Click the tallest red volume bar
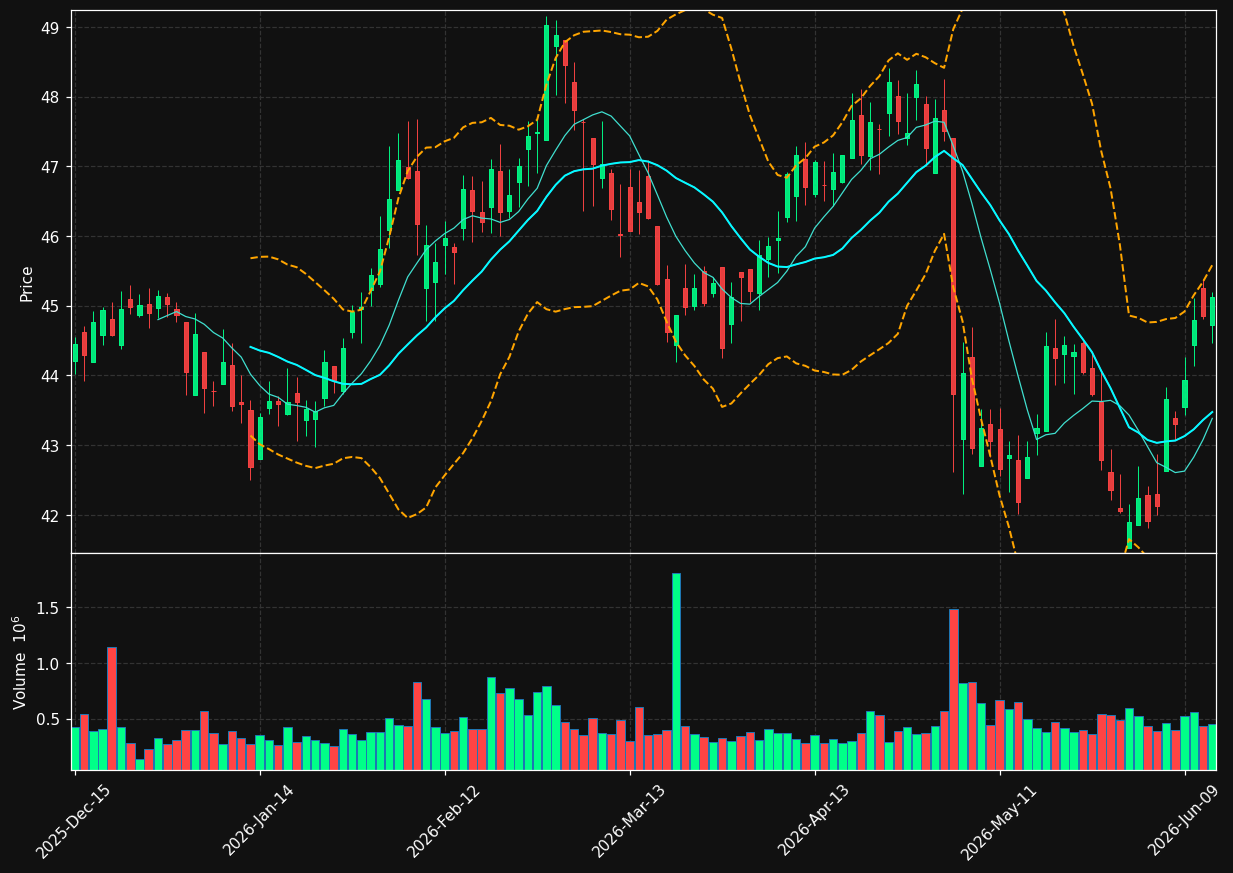Screen dimensions: 1233x873 954,689
